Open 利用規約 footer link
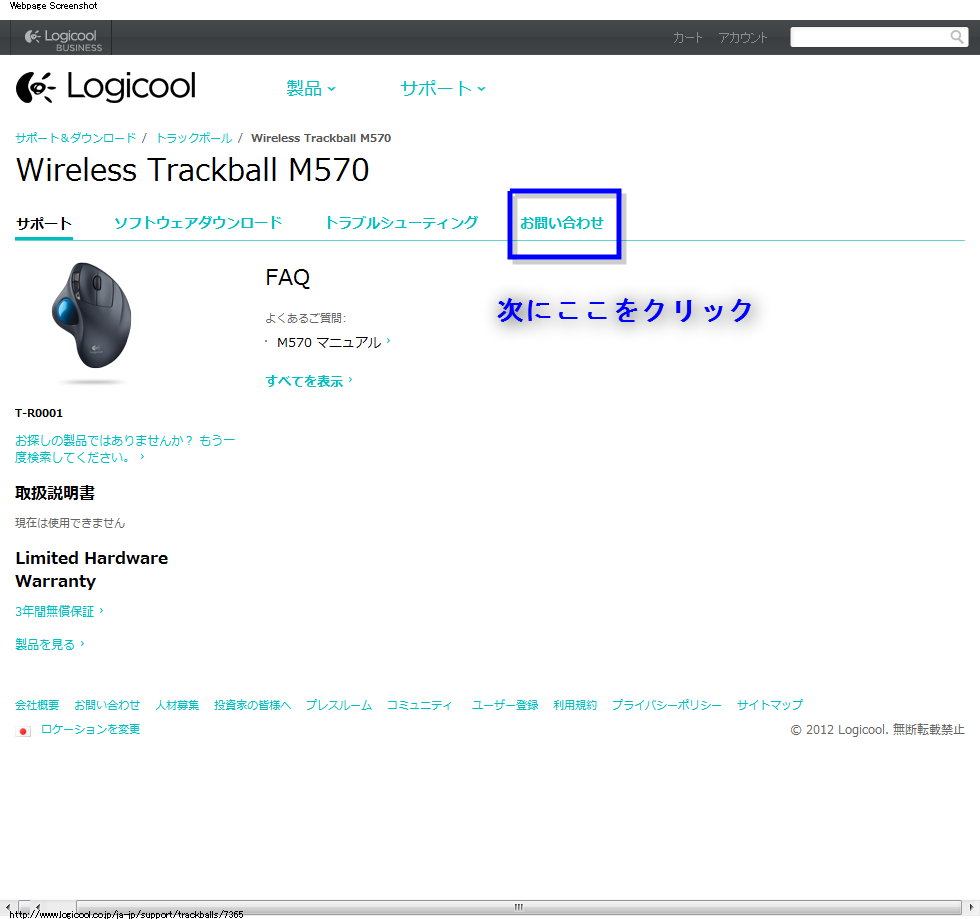 [575, 705]
